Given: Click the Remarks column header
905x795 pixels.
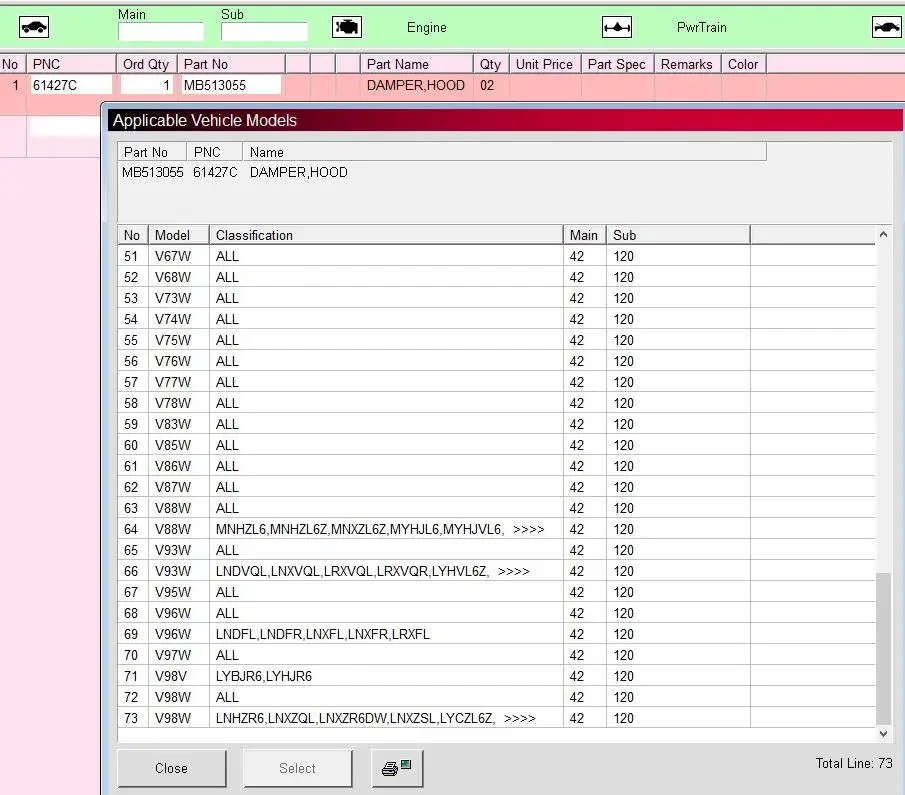Looking at the screenshot, I should (x=687, y=64).
